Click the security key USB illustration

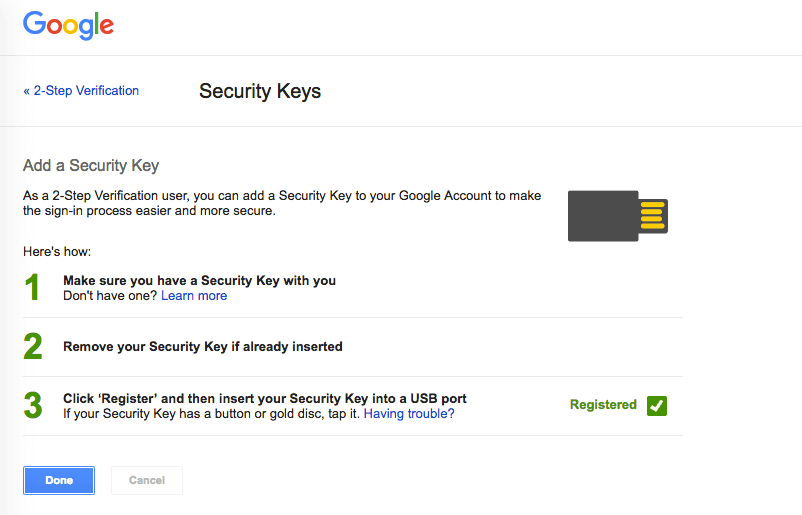[x=617, y=215]
